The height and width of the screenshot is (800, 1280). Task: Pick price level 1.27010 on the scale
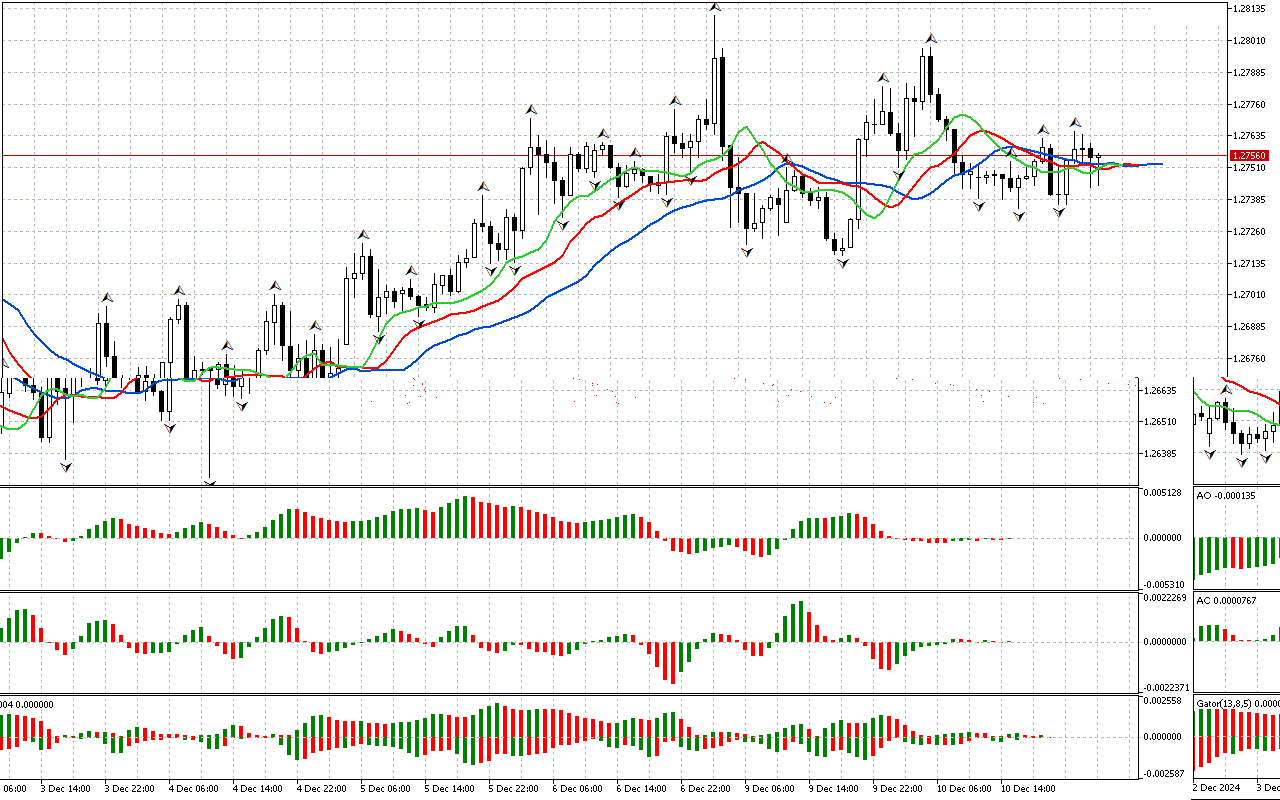pyautogui.click(x=1249, y=295)
